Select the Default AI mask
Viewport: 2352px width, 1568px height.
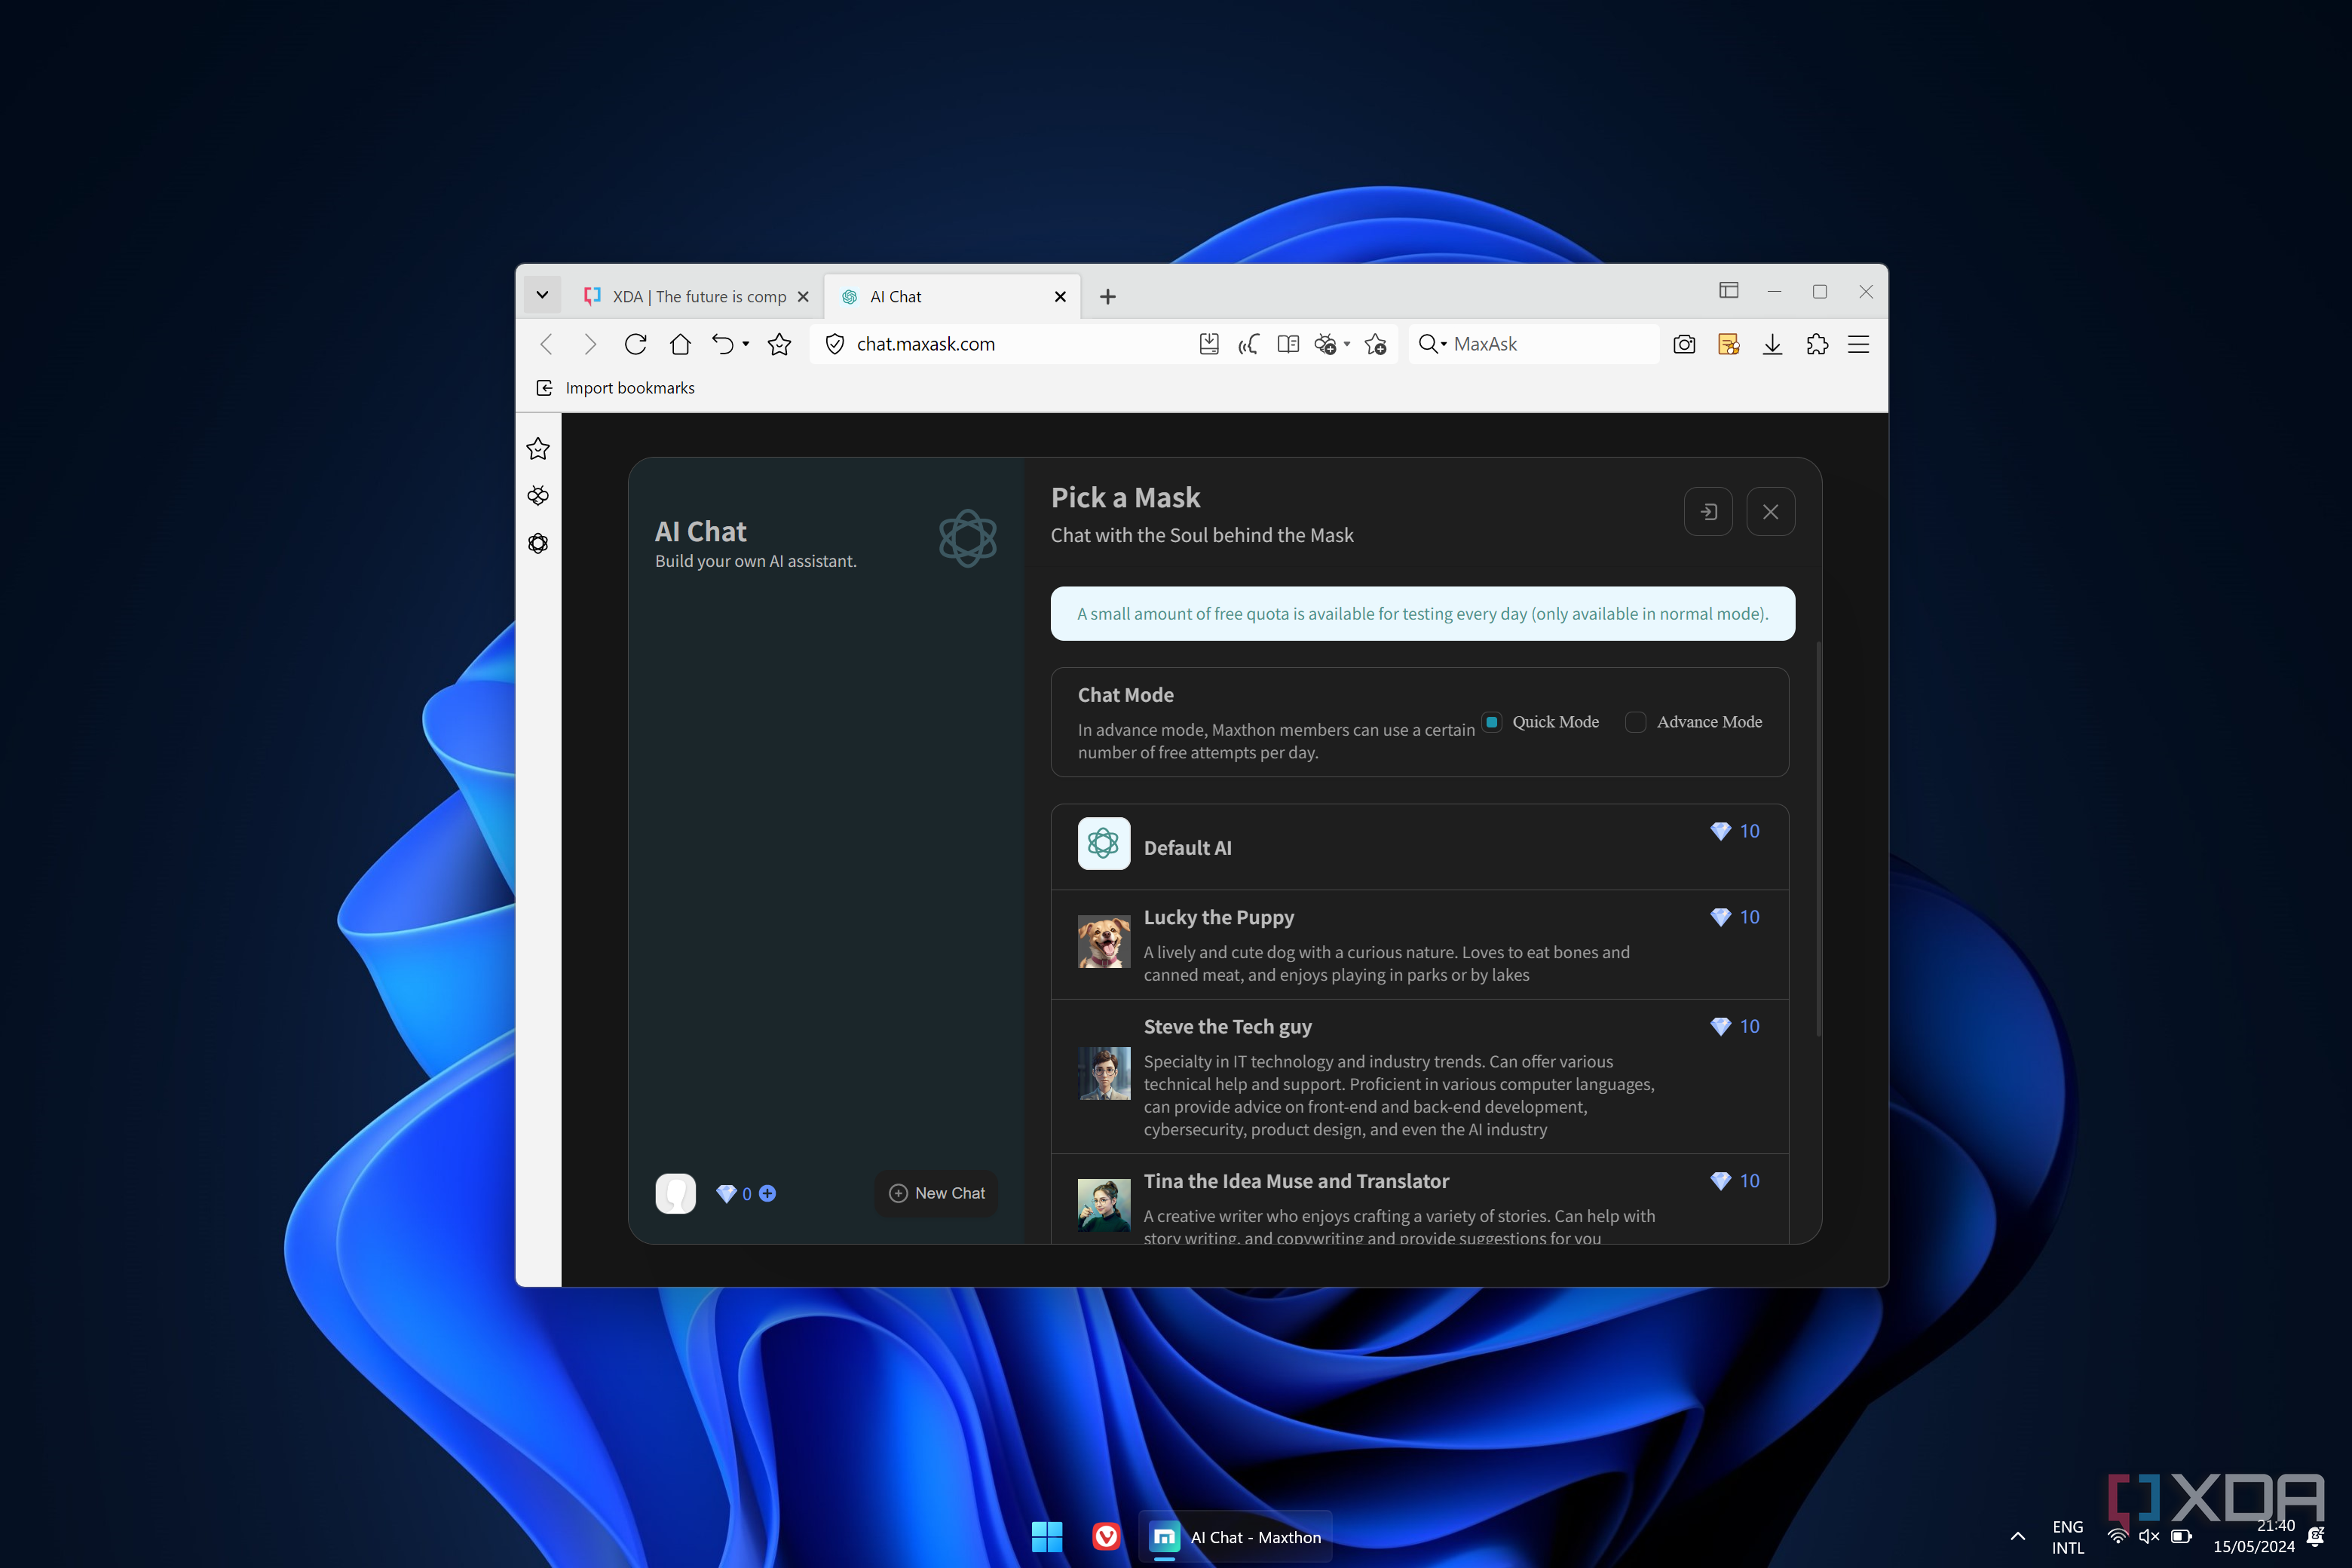point(1420,847)
